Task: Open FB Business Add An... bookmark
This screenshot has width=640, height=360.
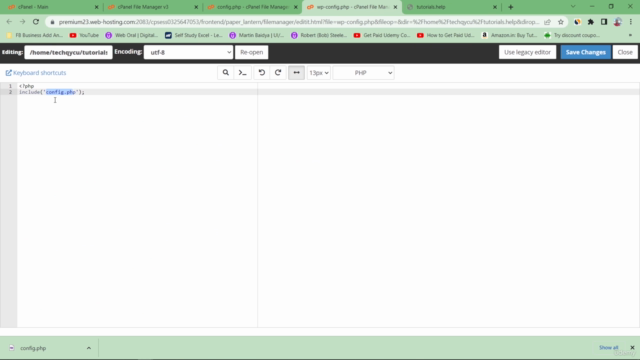Action: (35, 36)
